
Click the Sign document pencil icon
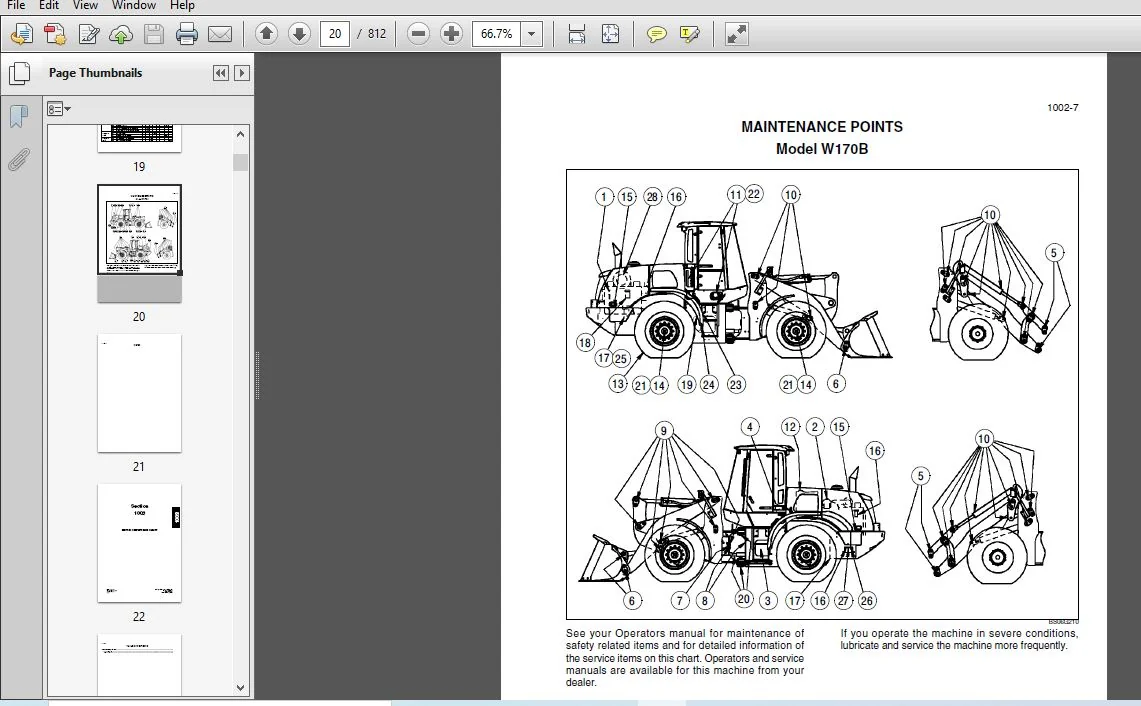pyautogui.click(x=88, y=33)
